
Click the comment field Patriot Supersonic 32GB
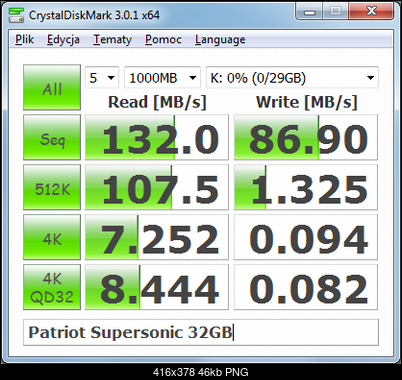[x=201, y=333]
